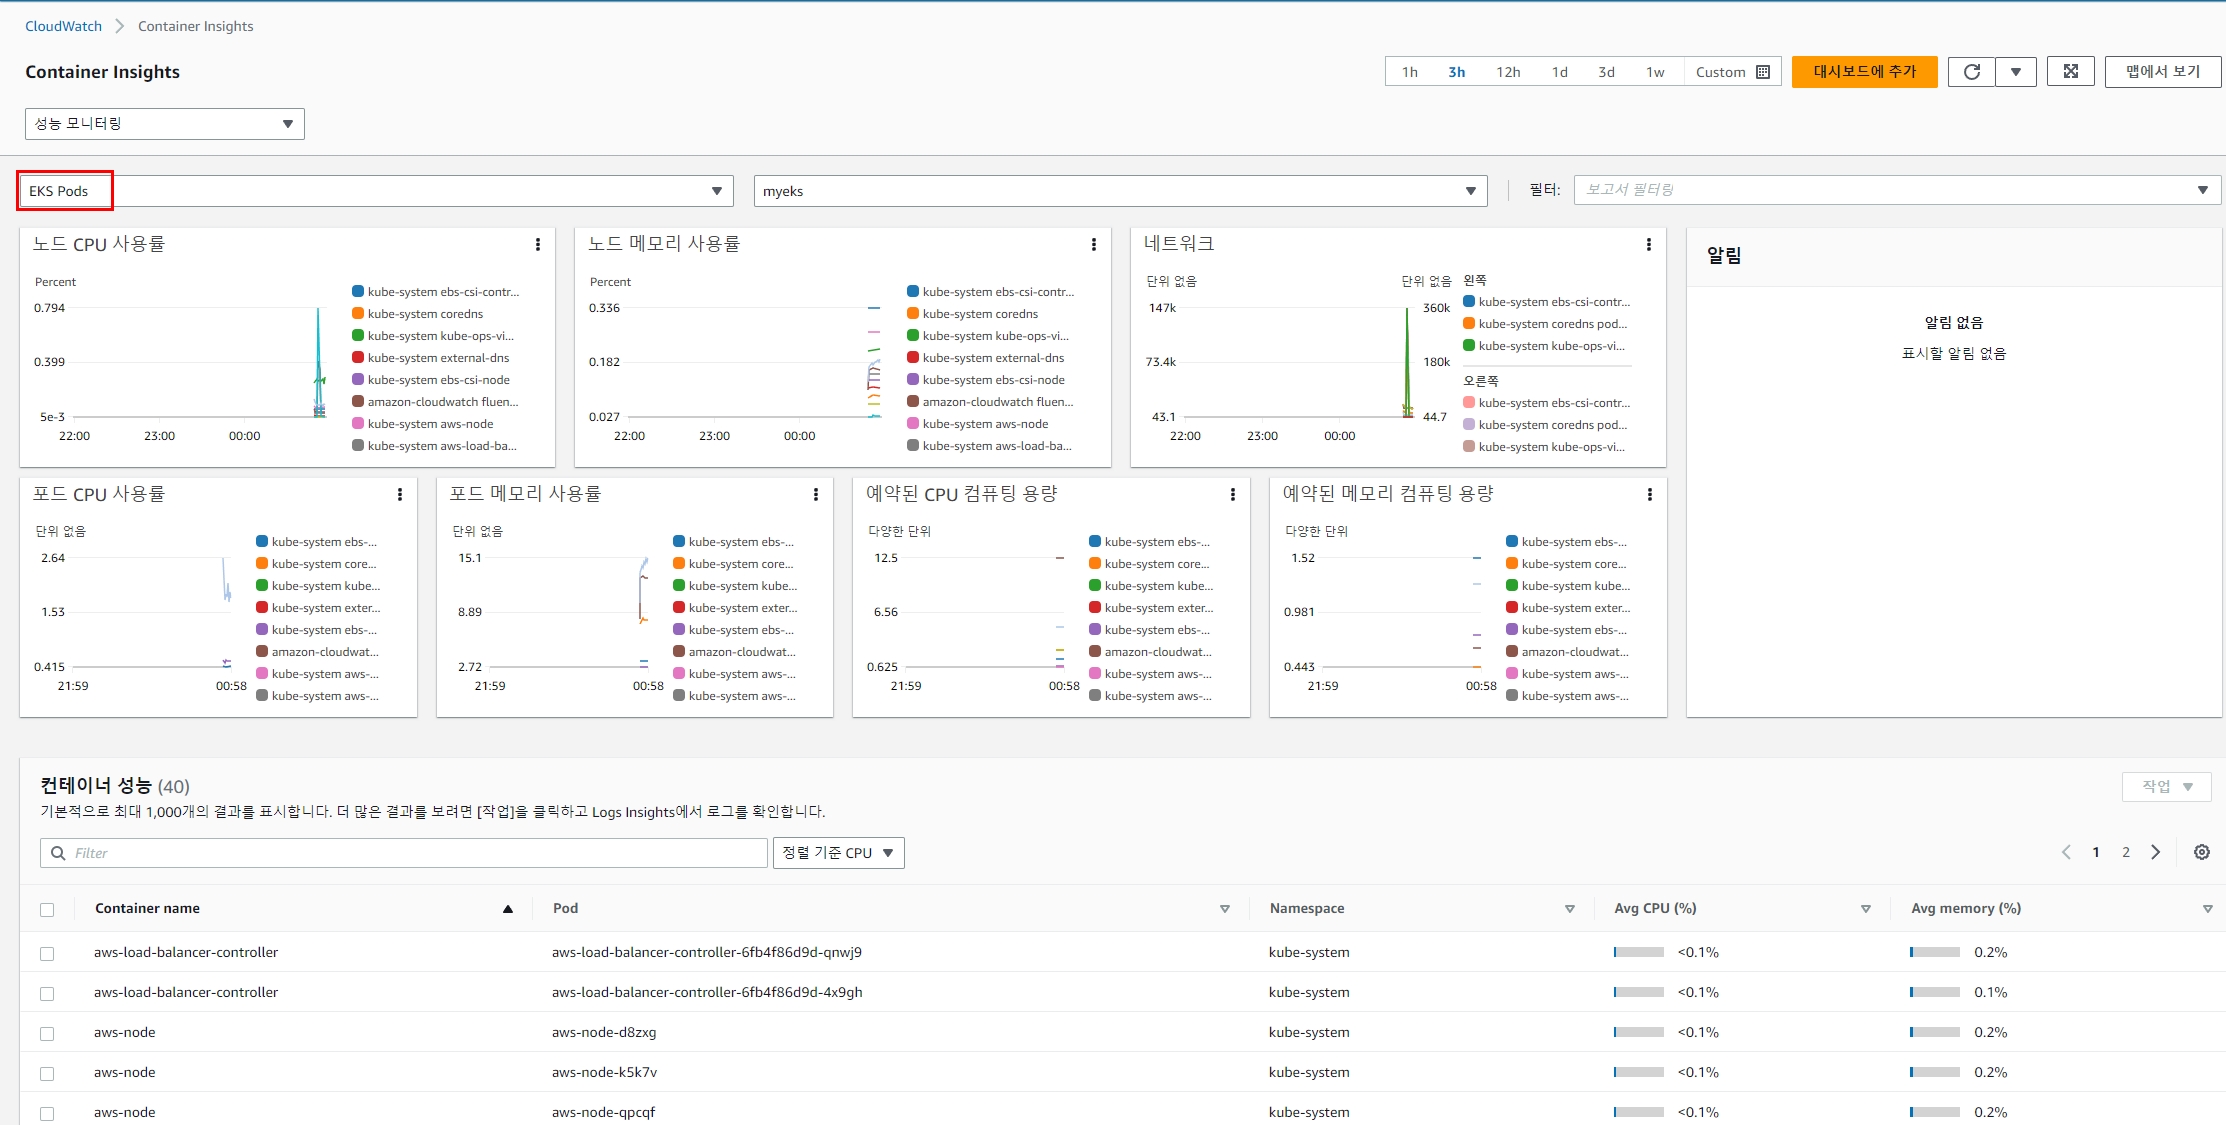Open the myeks cluster dropdown

tap(1119, 191)
